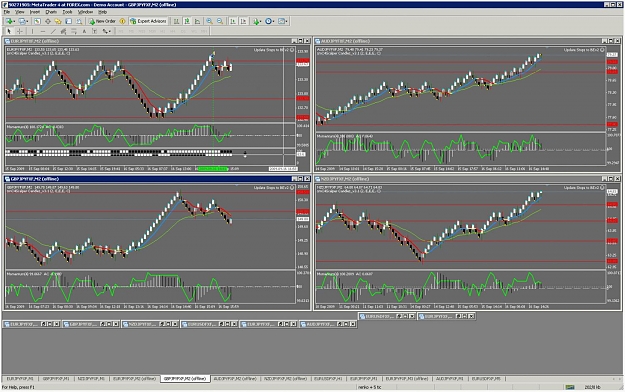
Task: Click the New Order button
Action: click(x=102, y=21)
